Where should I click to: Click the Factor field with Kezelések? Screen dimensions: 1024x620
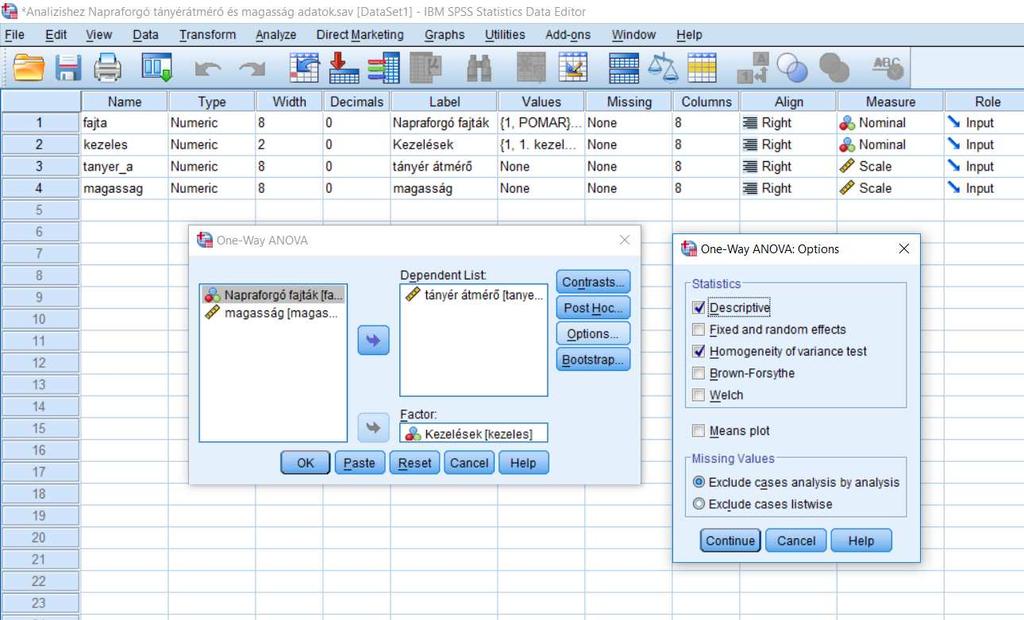(473, 434)
